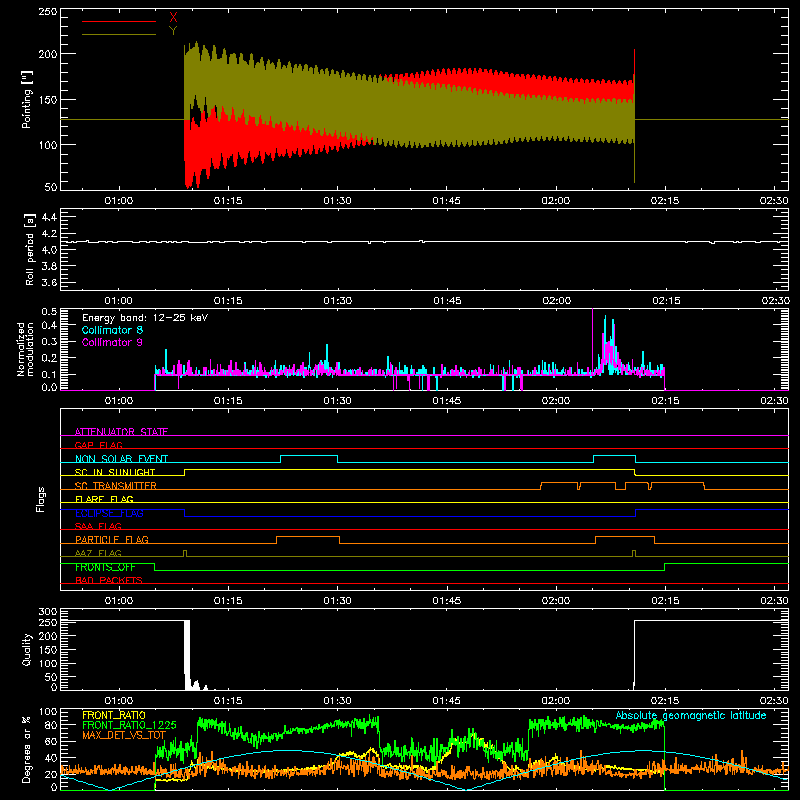This screenshot has height=800, width=800.
Task: Click the 01:30 tick under roll period plot
Action: click(337, 301)
